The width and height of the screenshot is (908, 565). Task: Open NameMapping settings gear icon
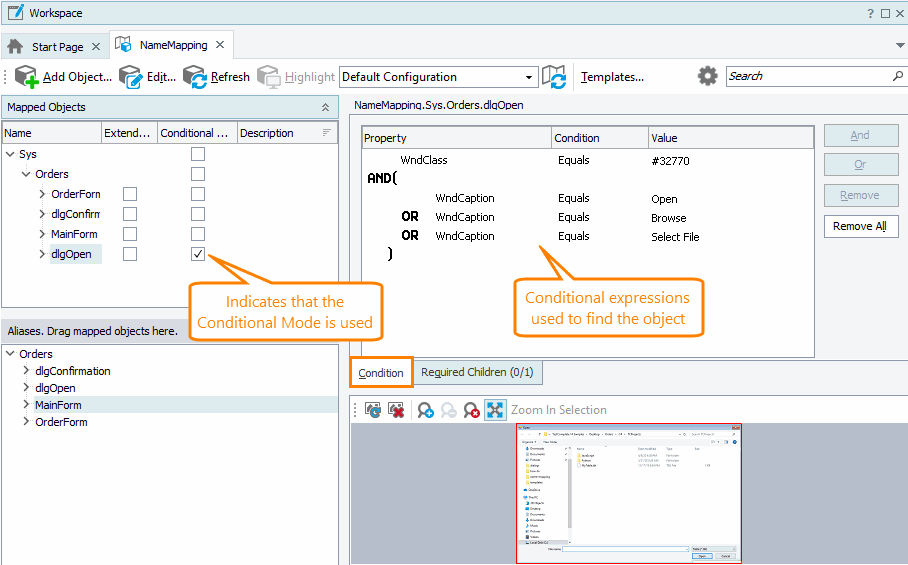pyautogui.click(x=707, y=76)
